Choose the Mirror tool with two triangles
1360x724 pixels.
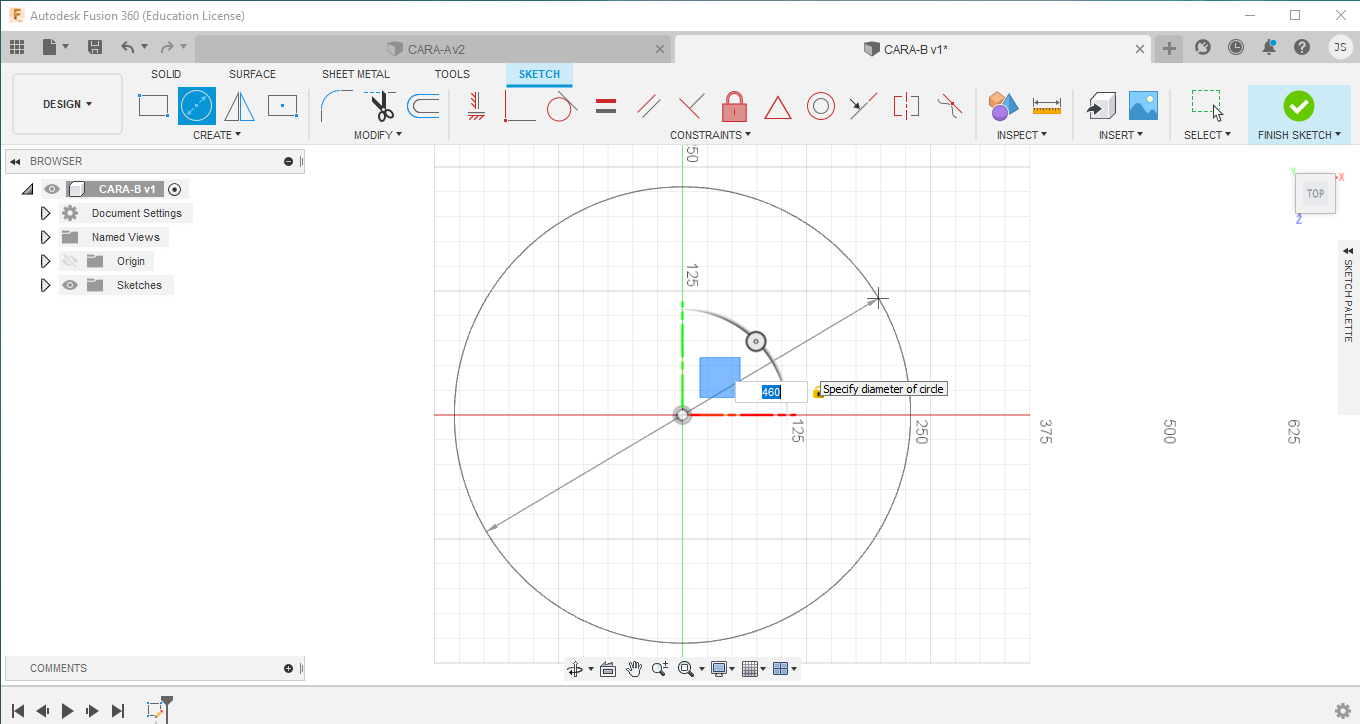pos(239,105)
